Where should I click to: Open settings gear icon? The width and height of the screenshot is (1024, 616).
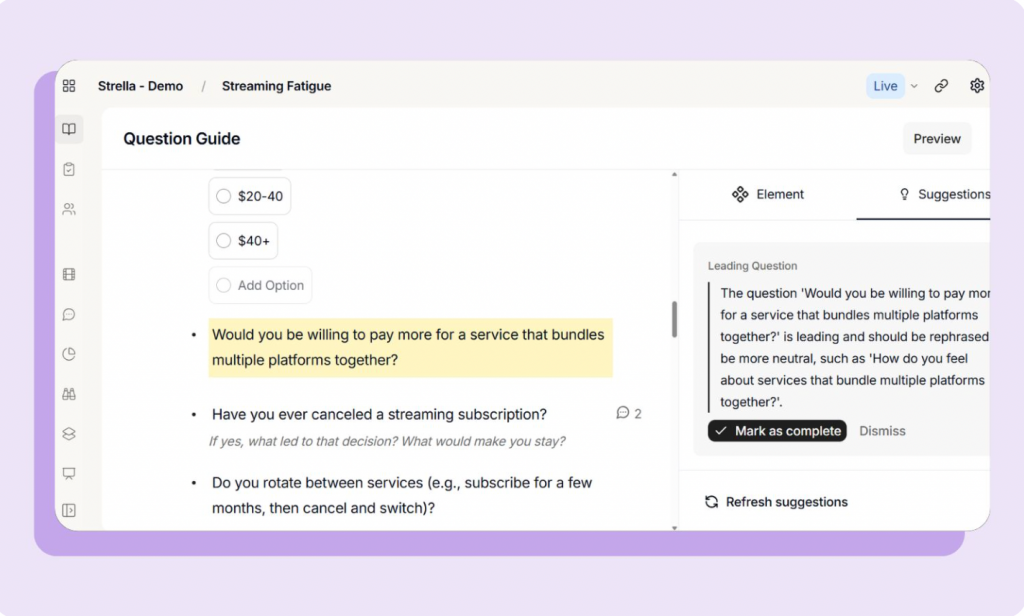click(977, 86)
